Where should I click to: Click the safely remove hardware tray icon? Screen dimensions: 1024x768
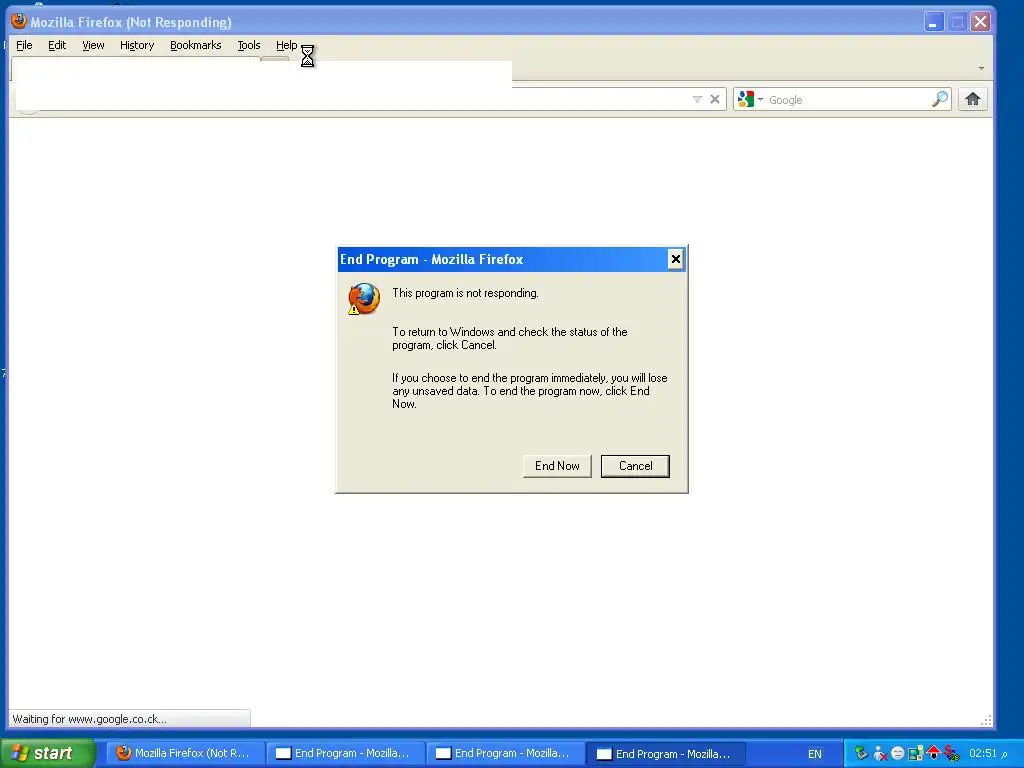click(861, 753)
